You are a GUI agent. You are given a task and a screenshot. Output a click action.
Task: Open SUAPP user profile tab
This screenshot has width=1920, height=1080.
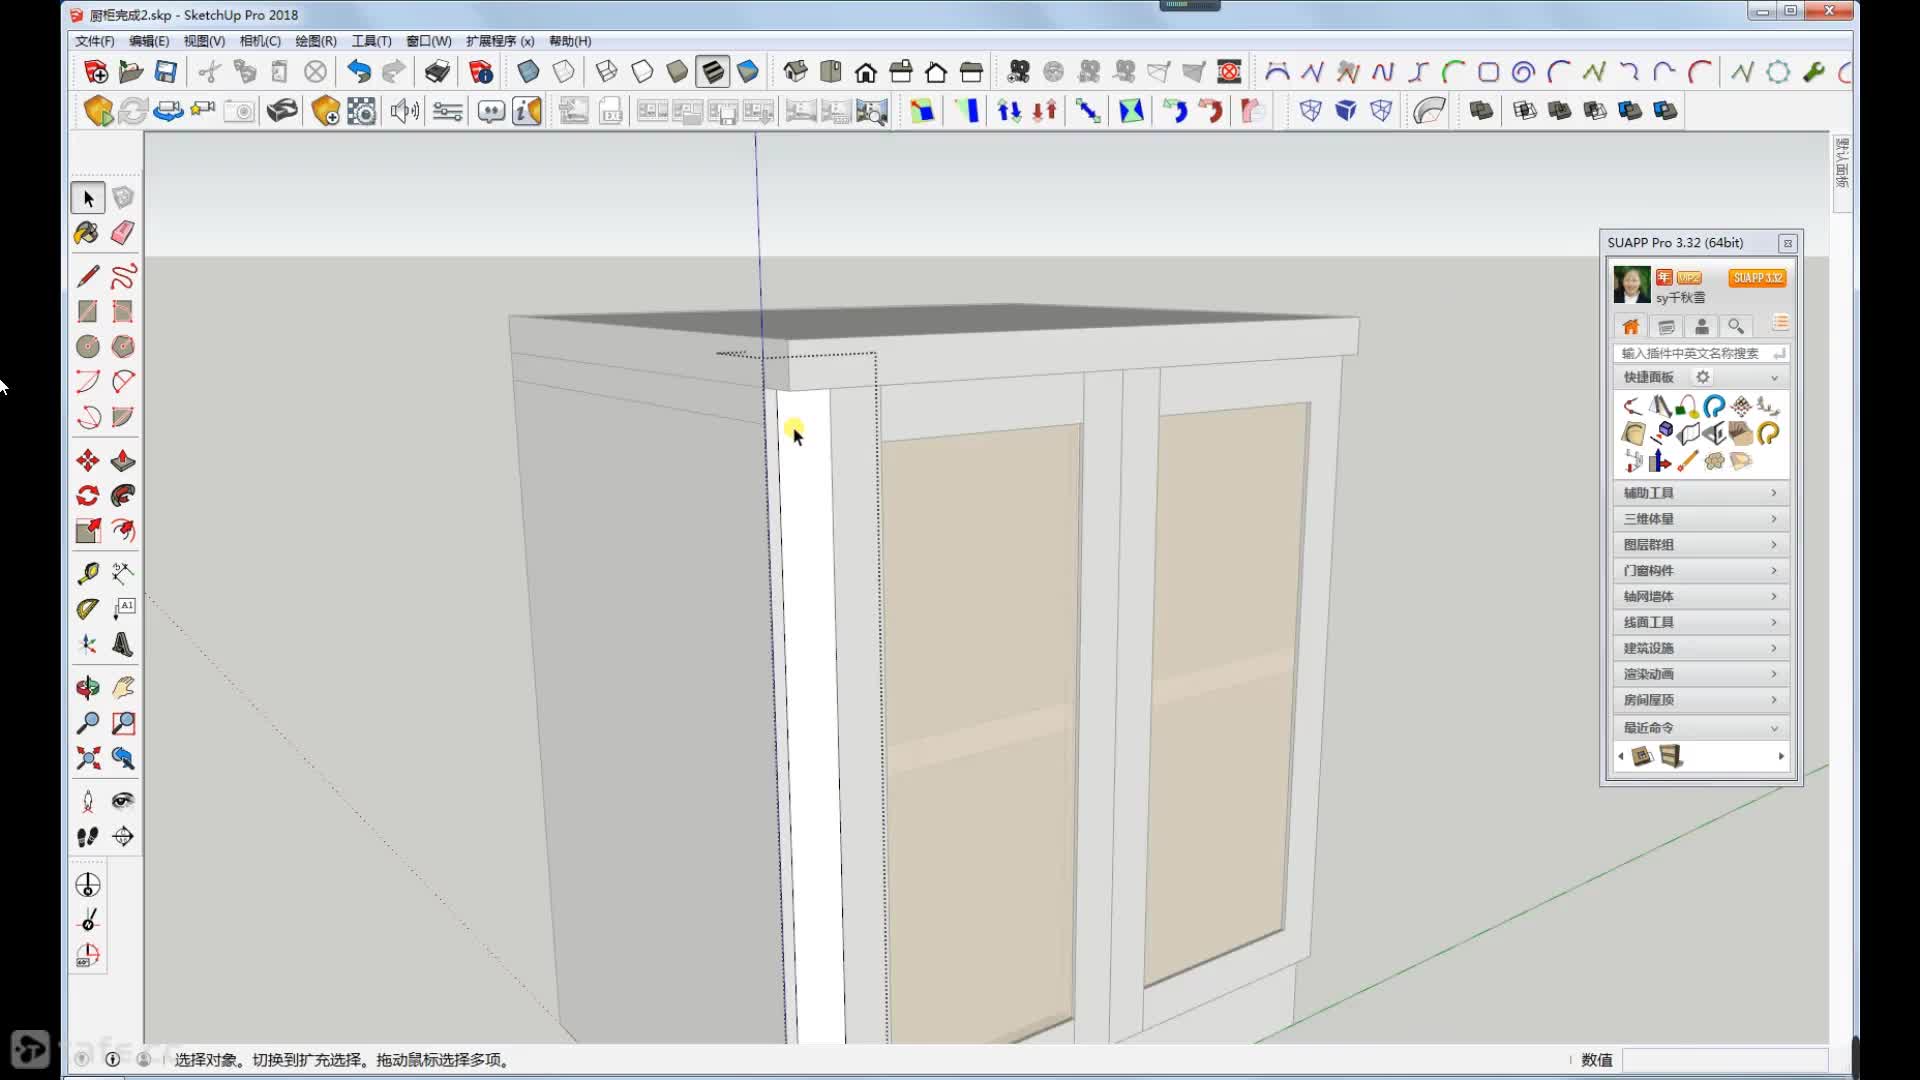(1701, 327)
